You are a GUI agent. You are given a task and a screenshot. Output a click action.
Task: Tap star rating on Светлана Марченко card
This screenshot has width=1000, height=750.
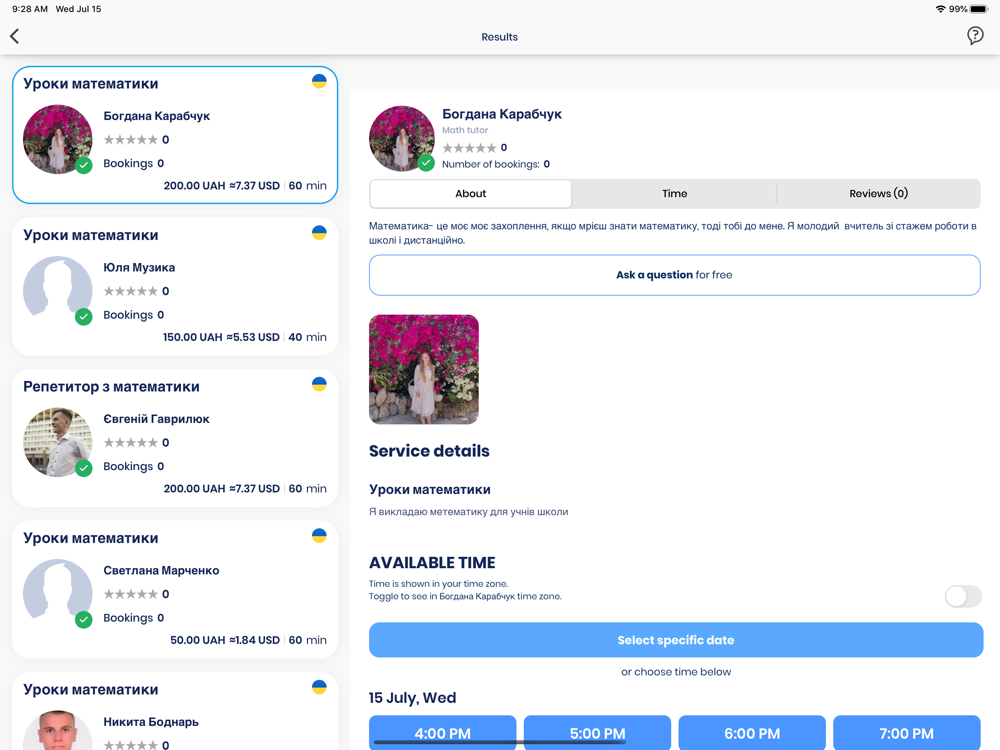(x=131, y=594)
